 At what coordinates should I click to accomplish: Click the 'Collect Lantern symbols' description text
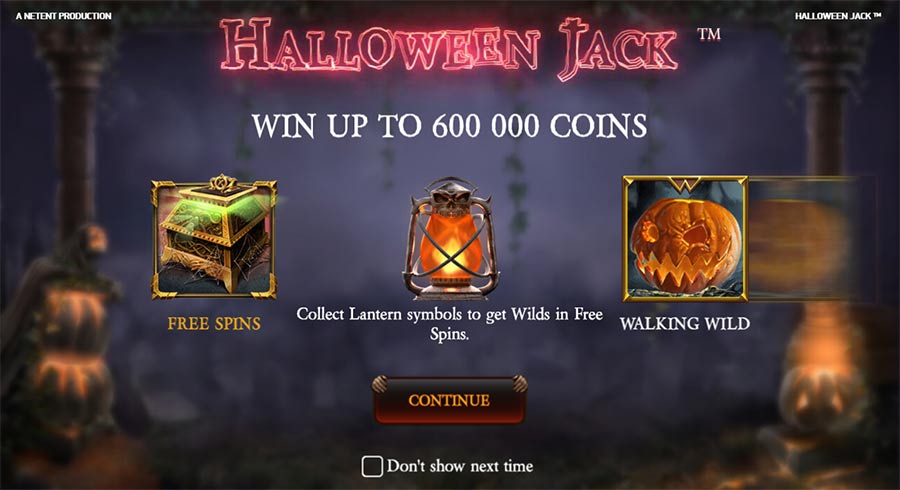tap(449, 324)
